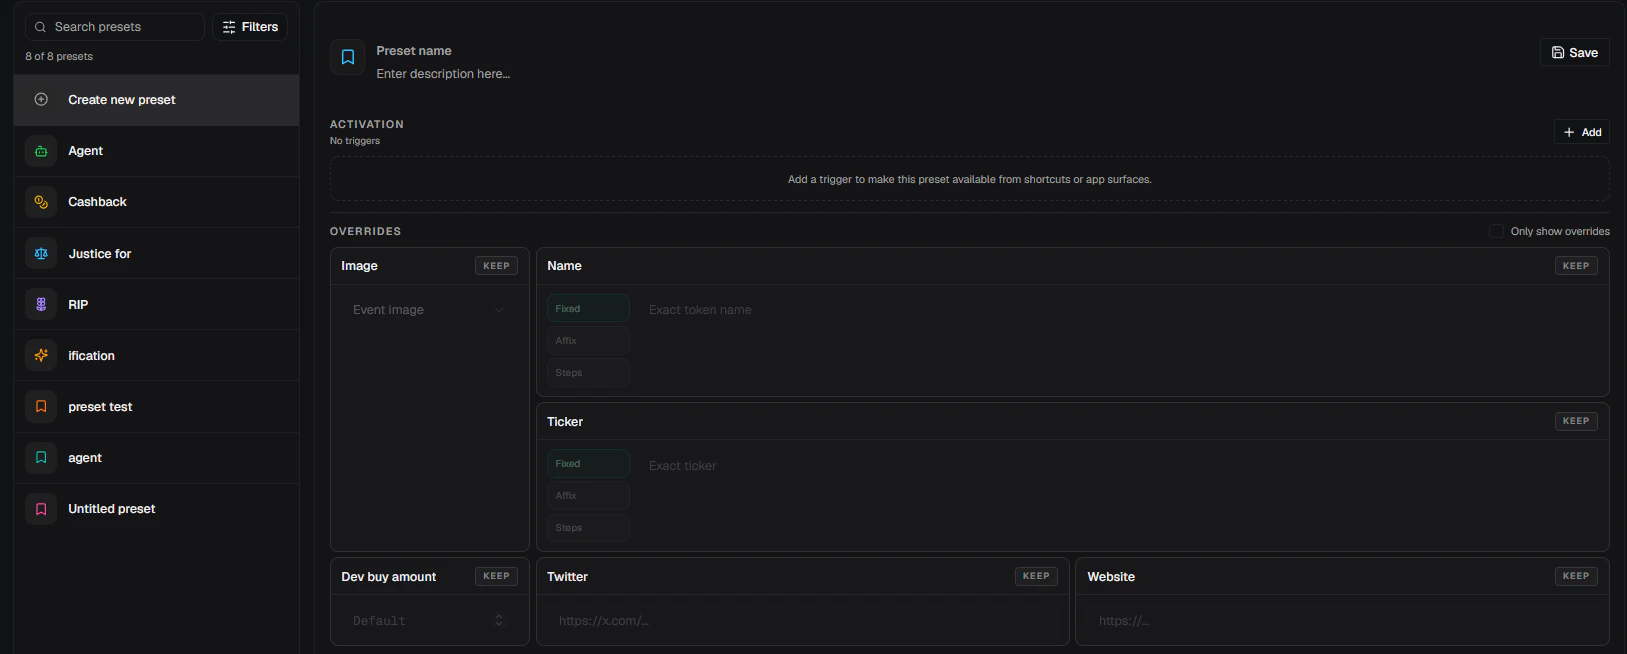
Task: Click the No triggers status text
Action: point(355,141)
